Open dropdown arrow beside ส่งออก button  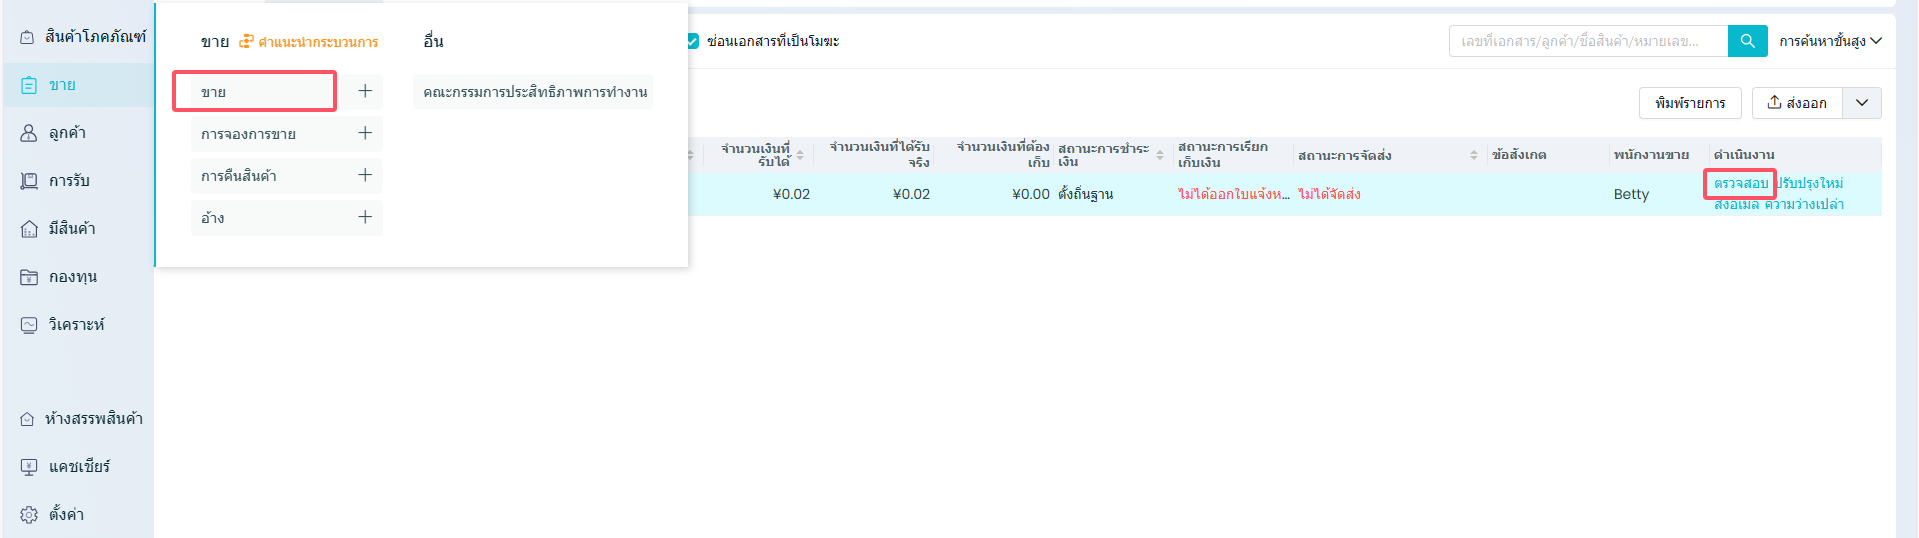click(x=1861, y=103)
